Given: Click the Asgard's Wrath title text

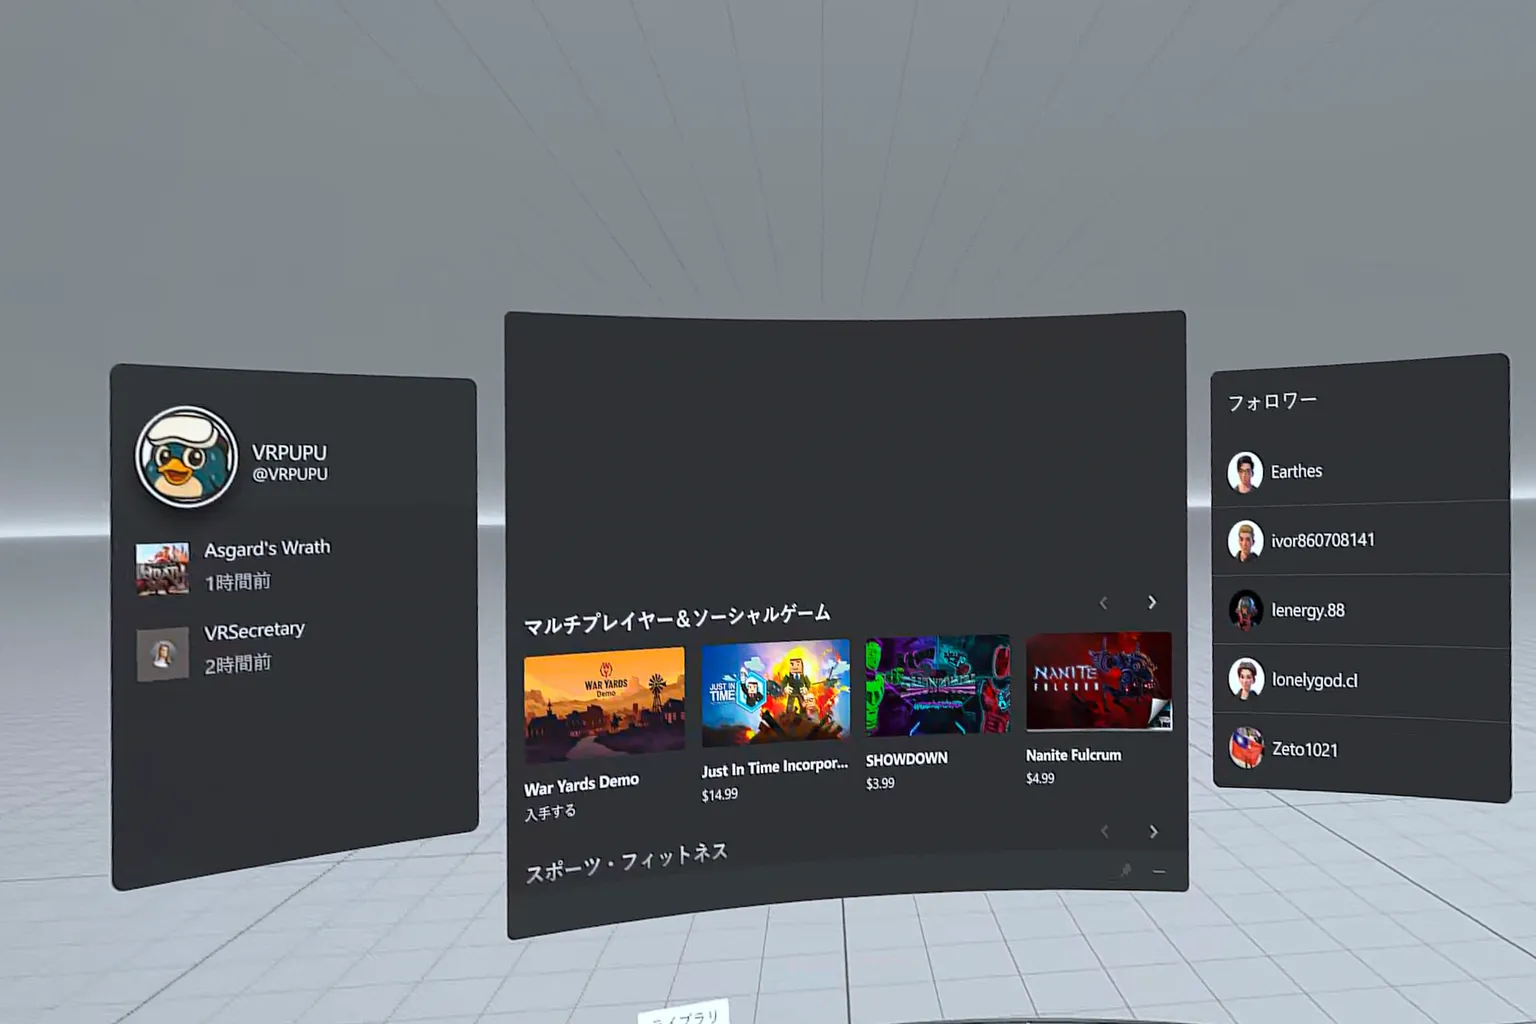Looking at the screenshot, I should click(267, 548).
